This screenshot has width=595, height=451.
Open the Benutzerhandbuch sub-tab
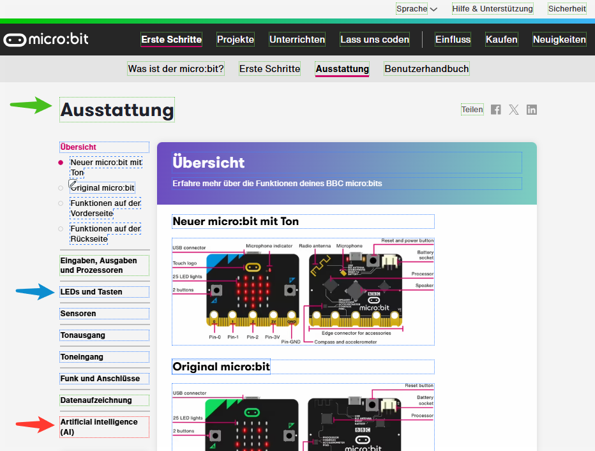click(x=427, y=69)
